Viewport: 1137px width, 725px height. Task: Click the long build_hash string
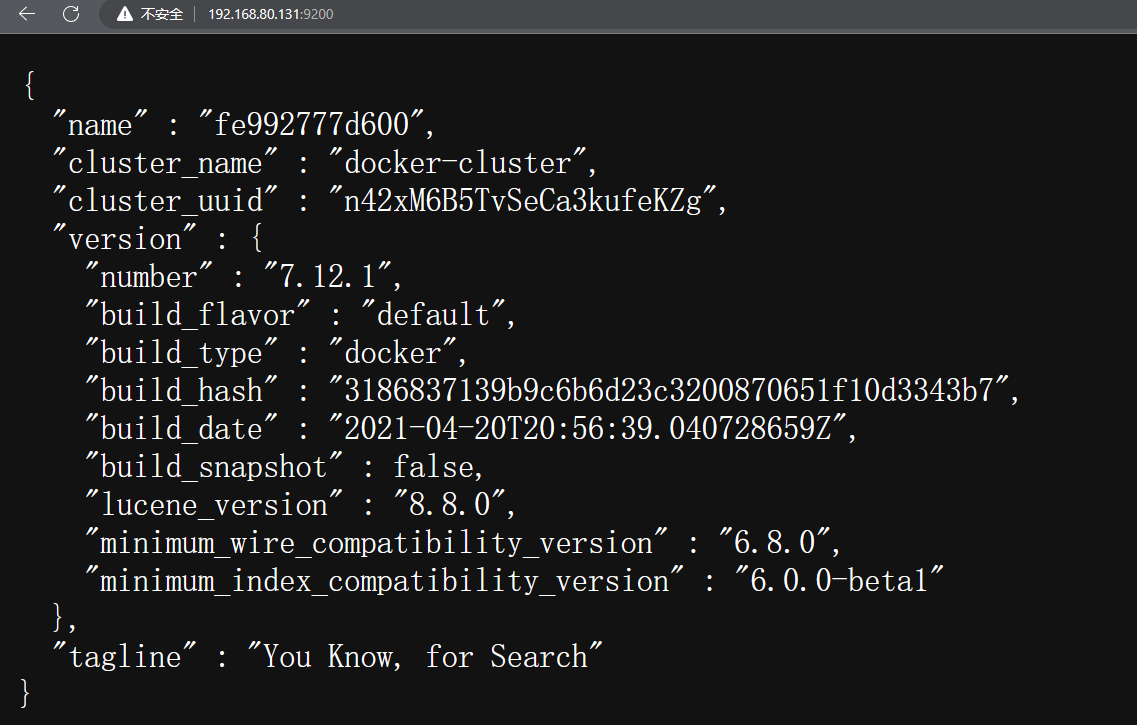coord(669,390)
